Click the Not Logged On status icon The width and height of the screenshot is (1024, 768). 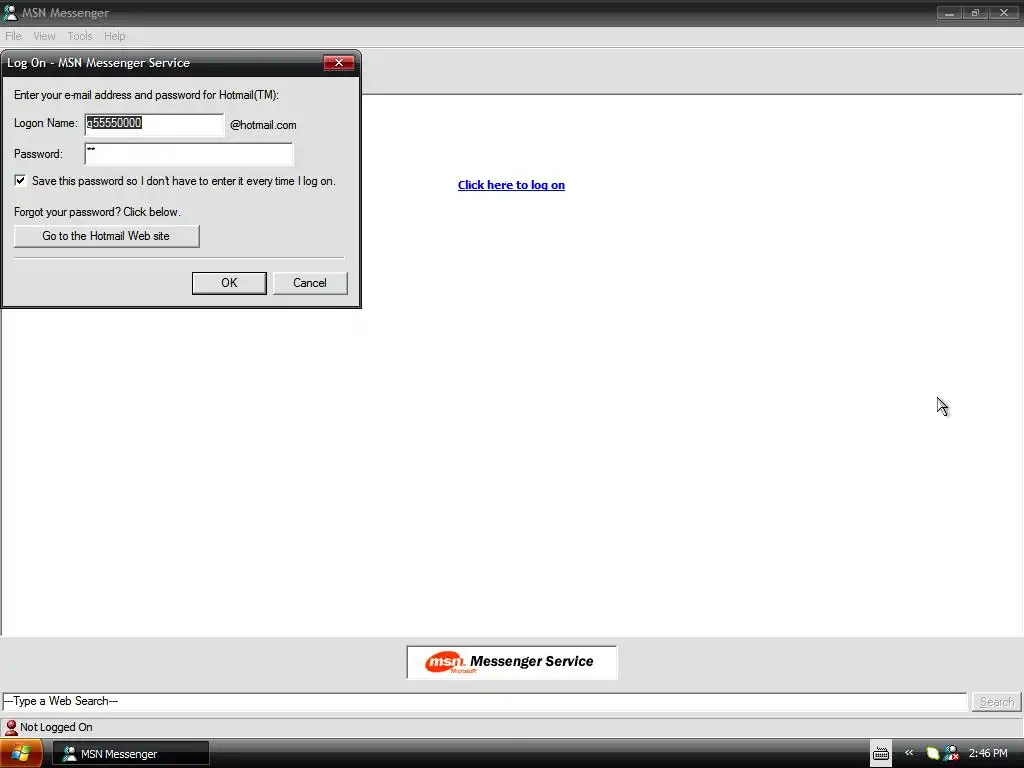11,727
